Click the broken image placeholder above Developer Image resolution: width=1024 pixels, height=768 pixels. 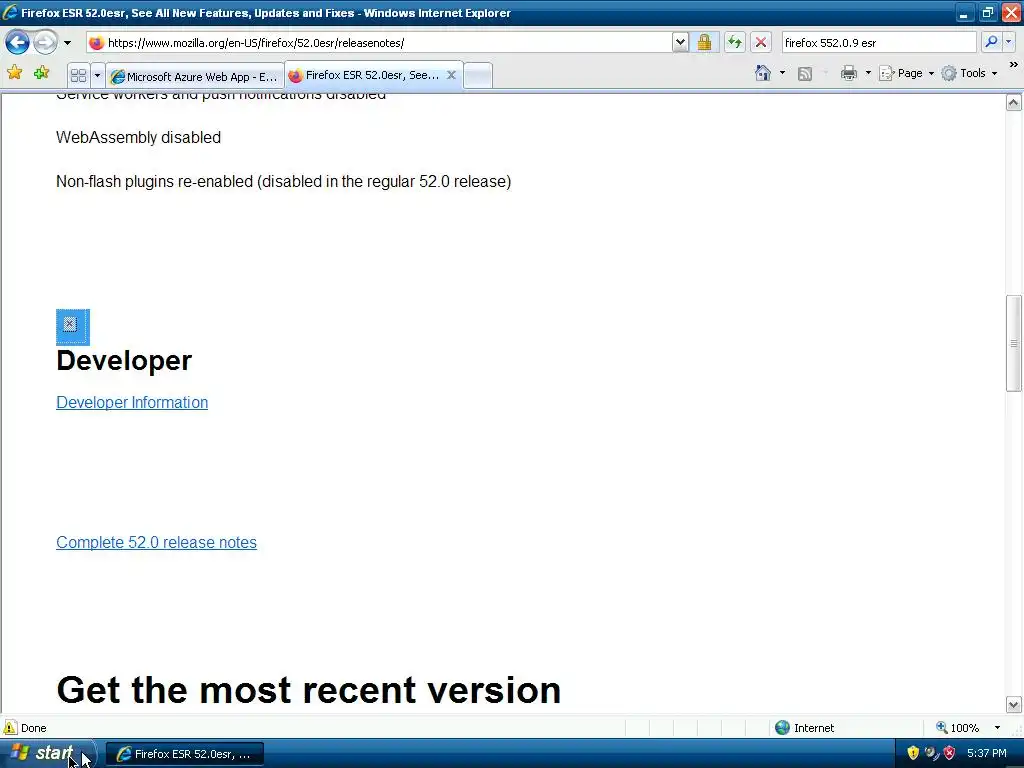pos(72,327)
